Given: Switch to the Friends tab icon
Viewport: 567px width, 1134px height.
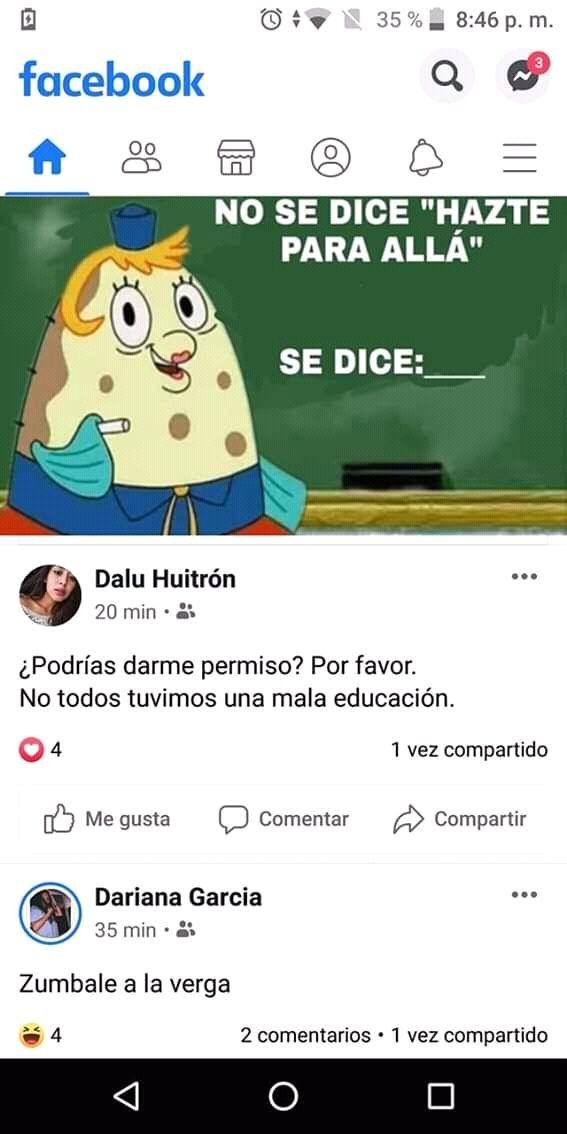Looking at the screenshot, I should [141, 158].
